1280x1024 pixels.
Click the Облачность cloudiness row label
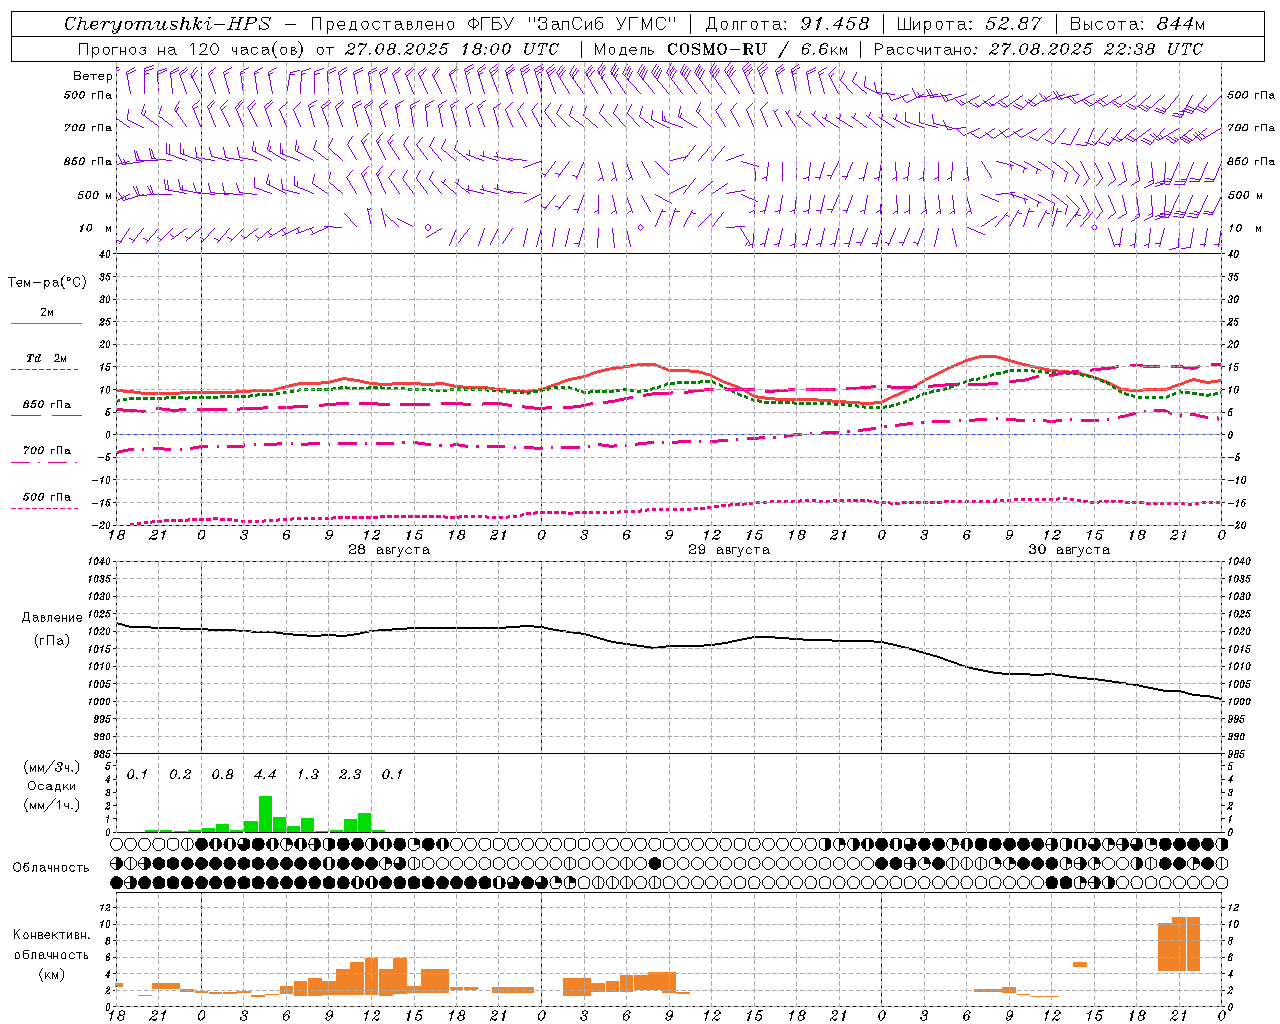point(51,868)
